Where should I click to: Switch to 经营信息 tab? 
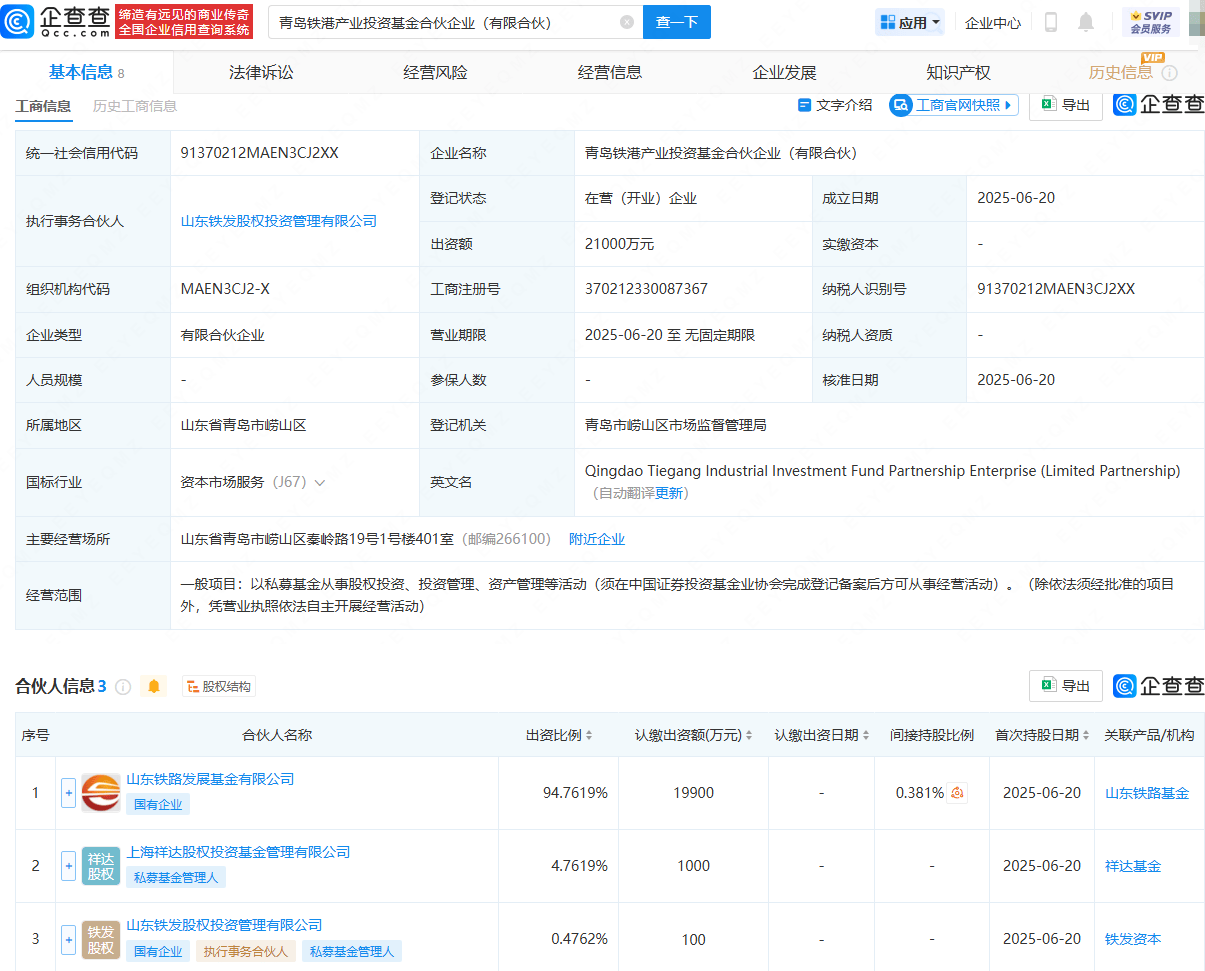pyautogui.click(x=610, y=73)
